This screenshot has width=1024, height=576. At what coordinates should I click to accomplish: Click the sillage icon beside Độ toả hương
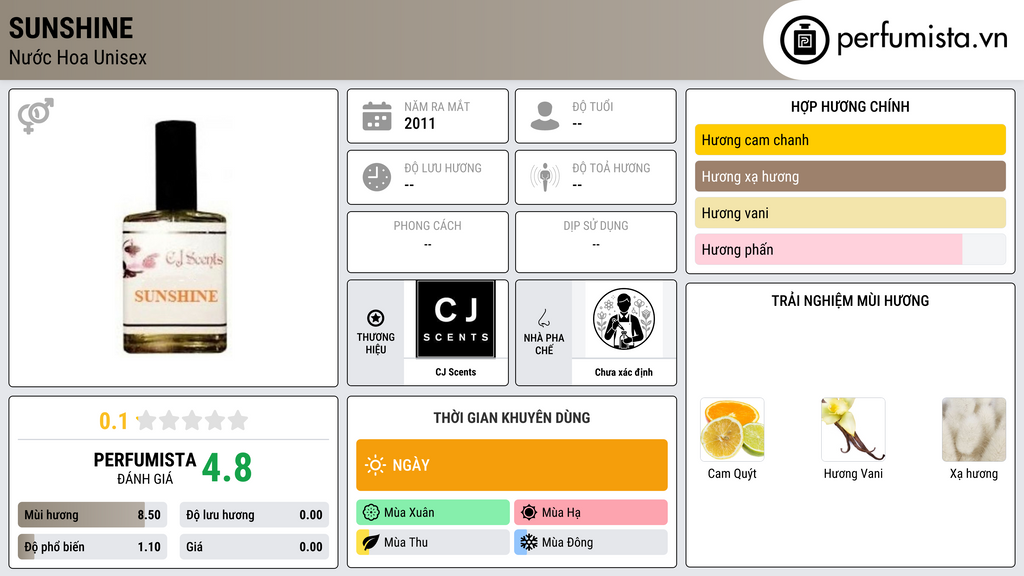[545, 177]
